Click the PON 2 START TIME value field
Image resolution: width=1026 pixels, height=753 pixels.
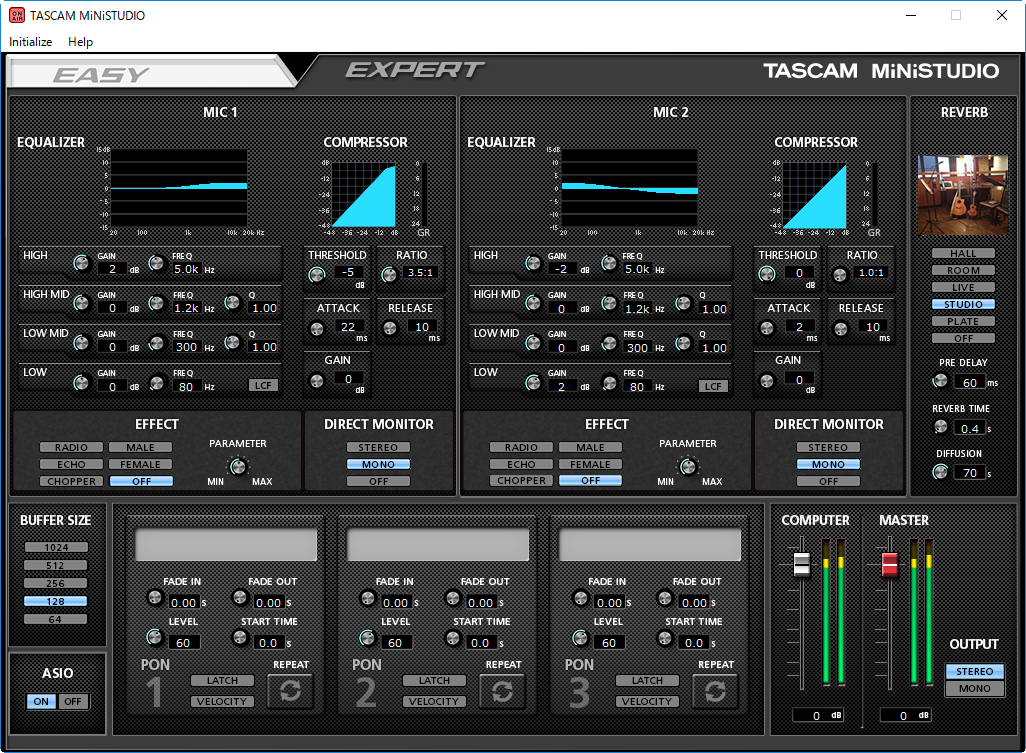pos(481,643)
